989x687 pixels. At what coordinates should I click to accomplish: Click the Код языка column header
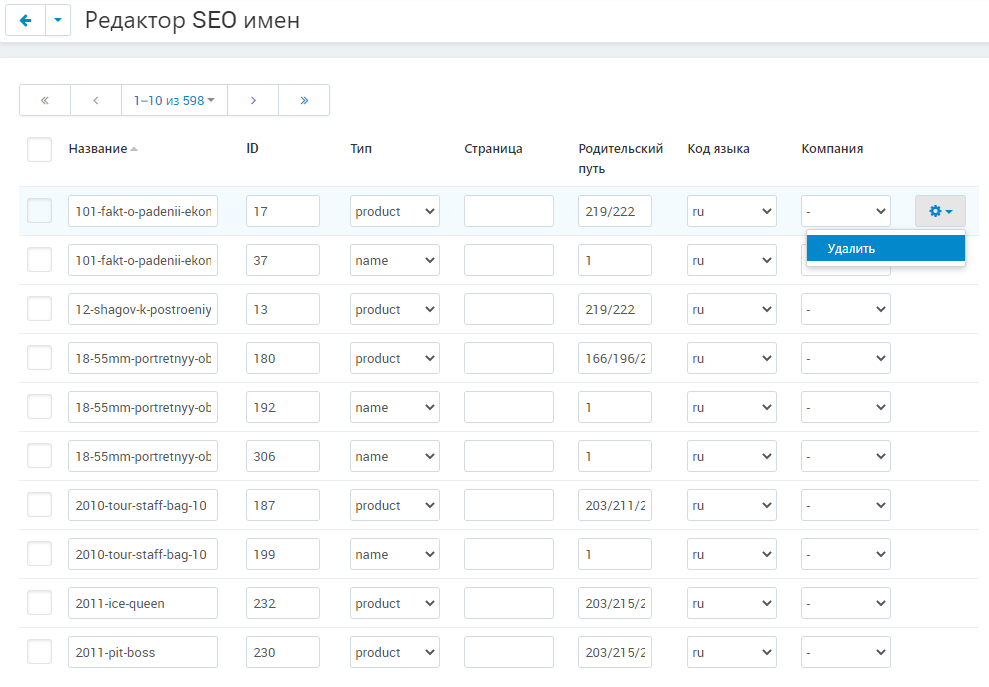(718, 149)
